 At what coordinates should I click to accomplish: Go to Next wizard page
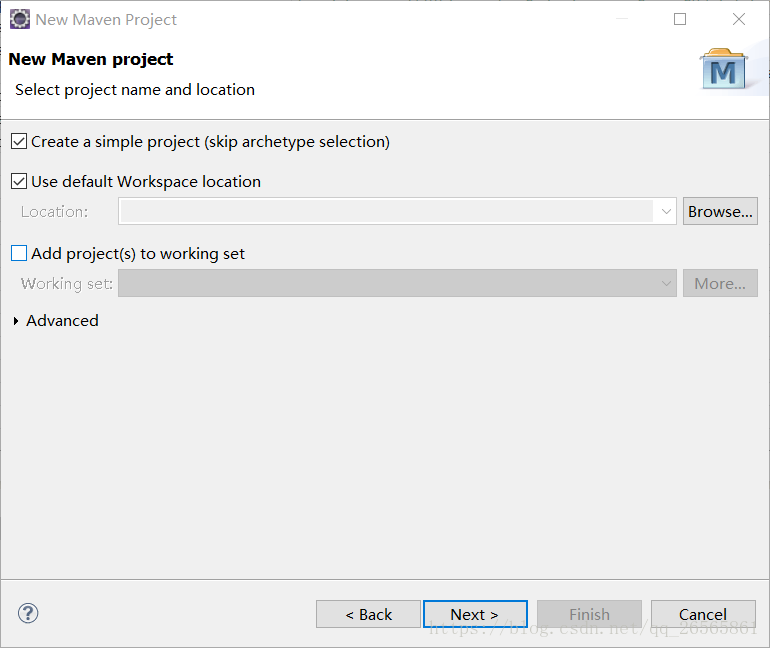click(475, 614)
